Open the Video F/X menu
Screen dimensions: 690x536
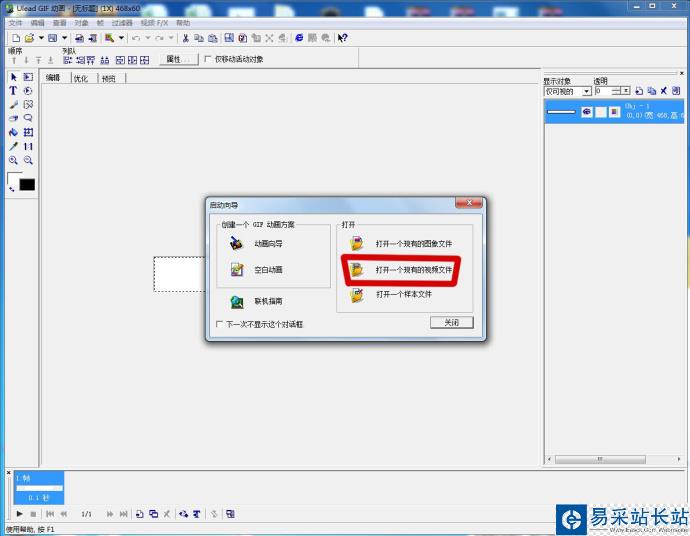click(x=154, y=23)
